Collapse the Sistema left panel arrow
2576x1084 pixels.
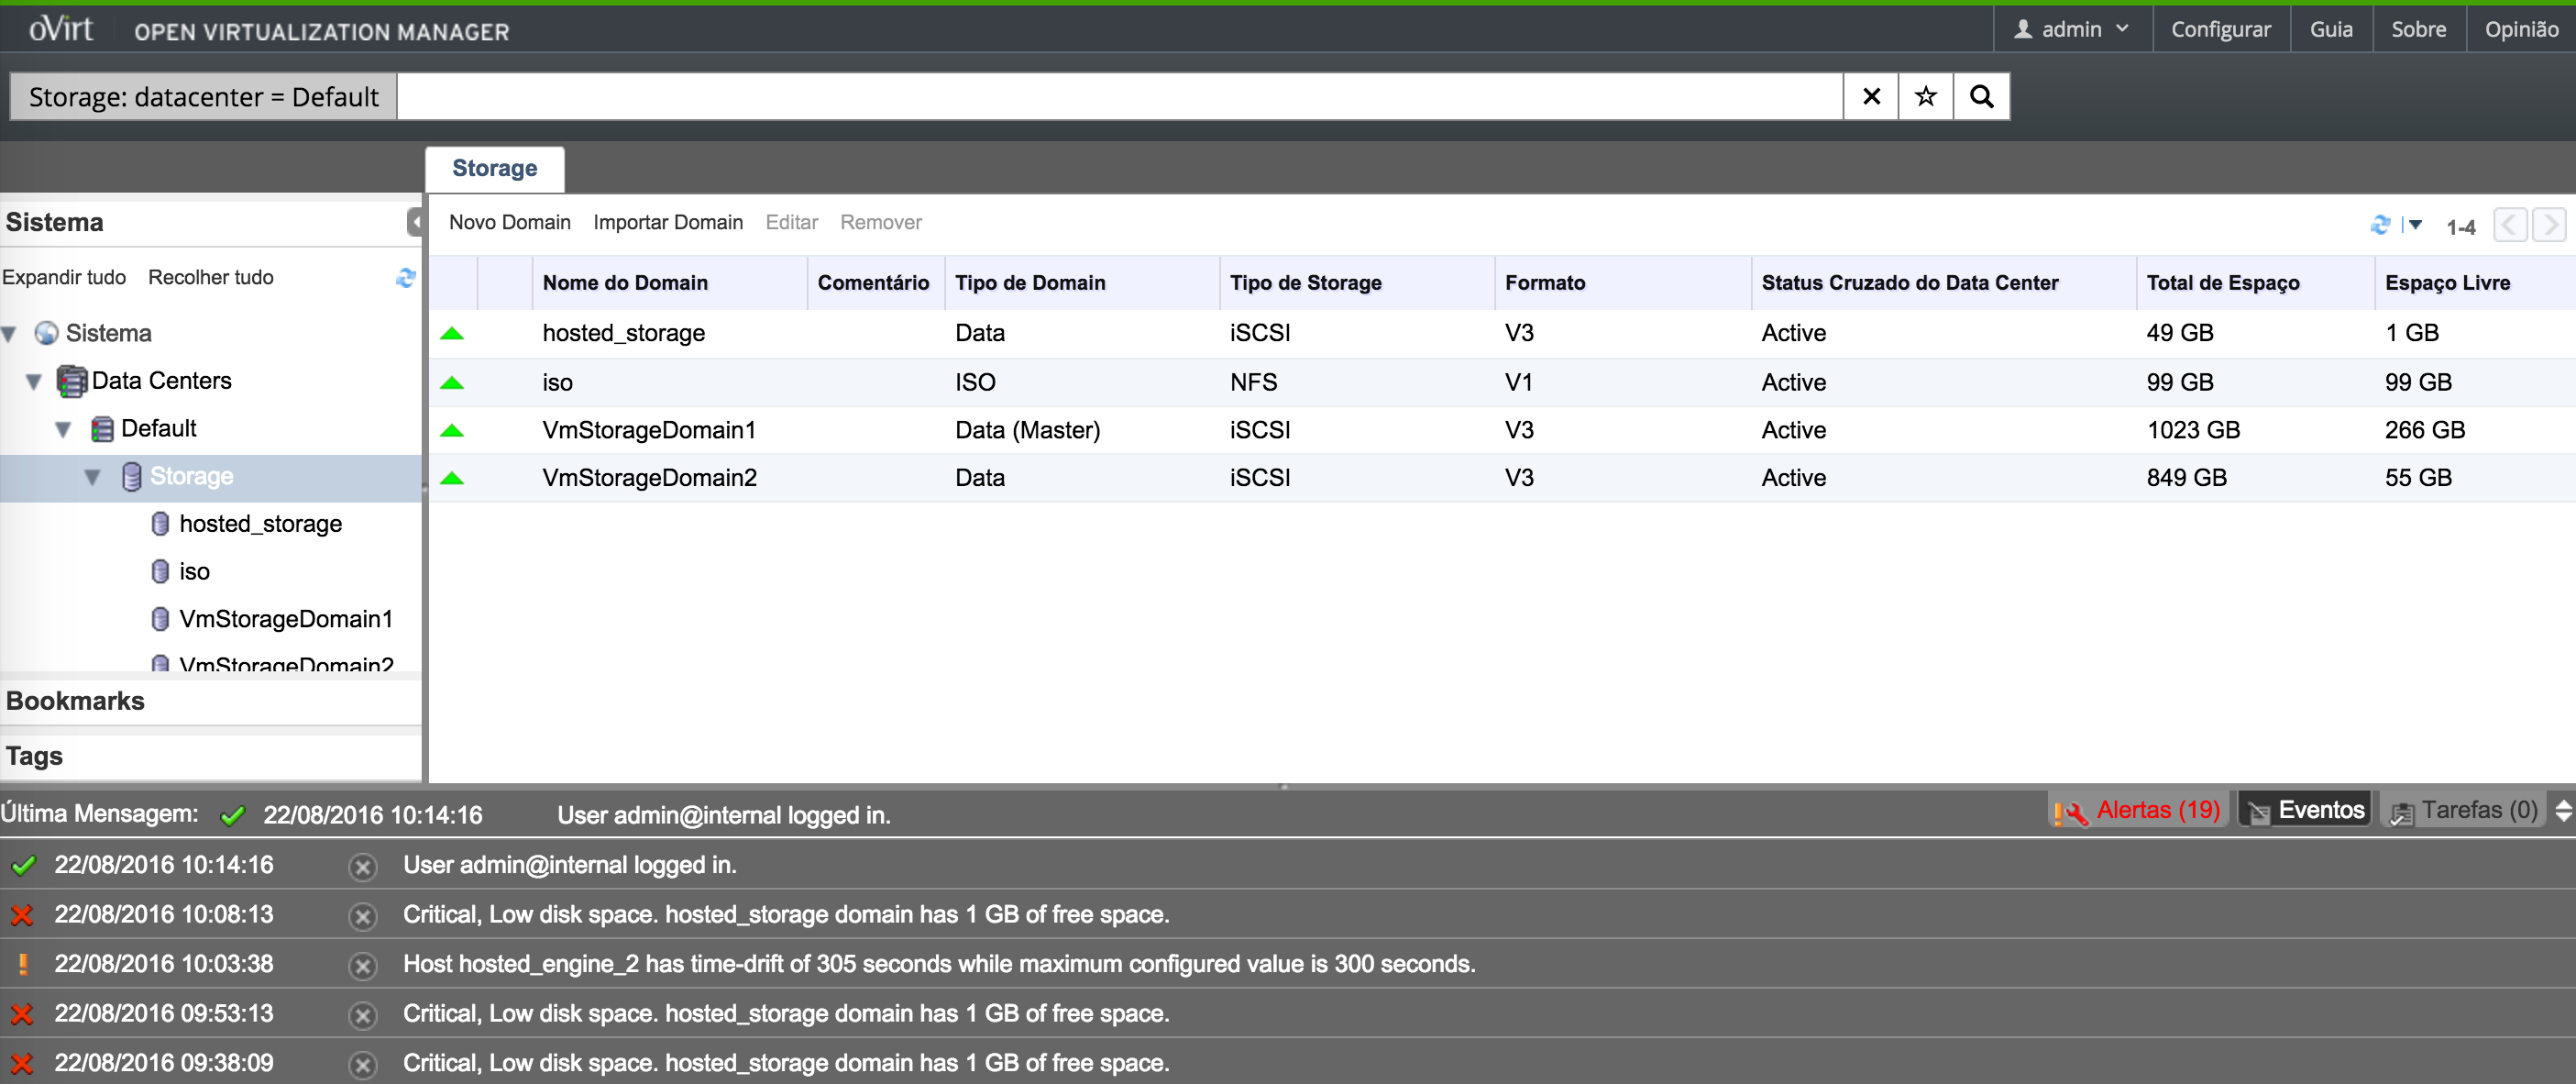(x=414, y=222)
